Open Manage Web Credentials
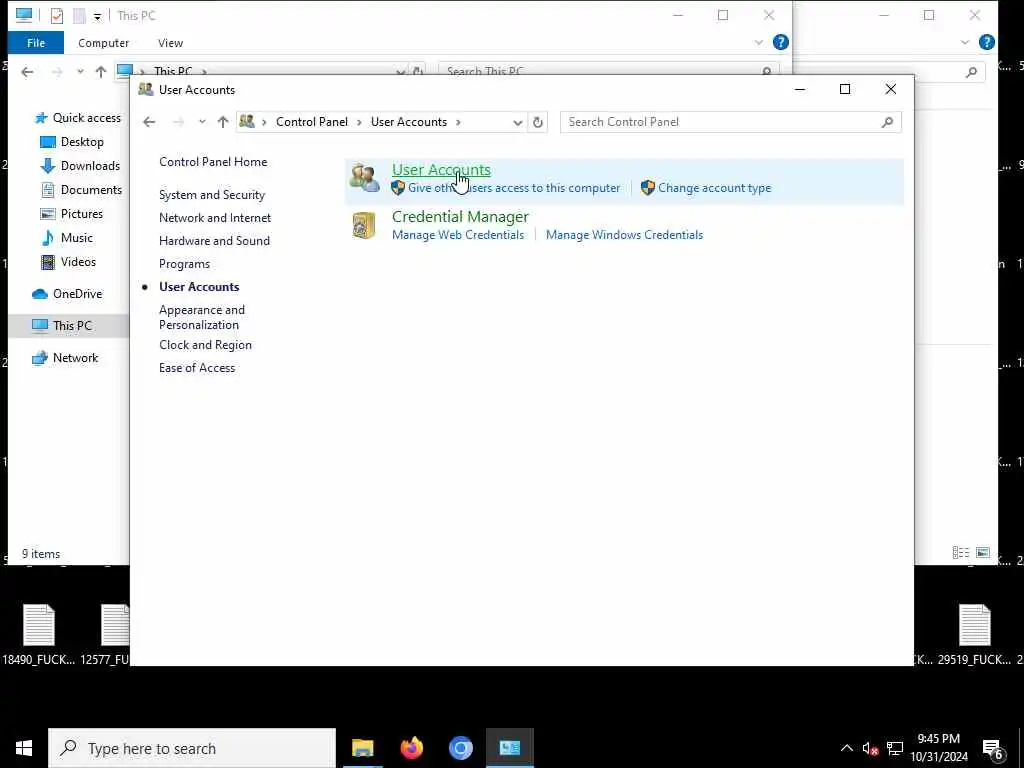Screen dimensions: 1024x768 (458, 235)
